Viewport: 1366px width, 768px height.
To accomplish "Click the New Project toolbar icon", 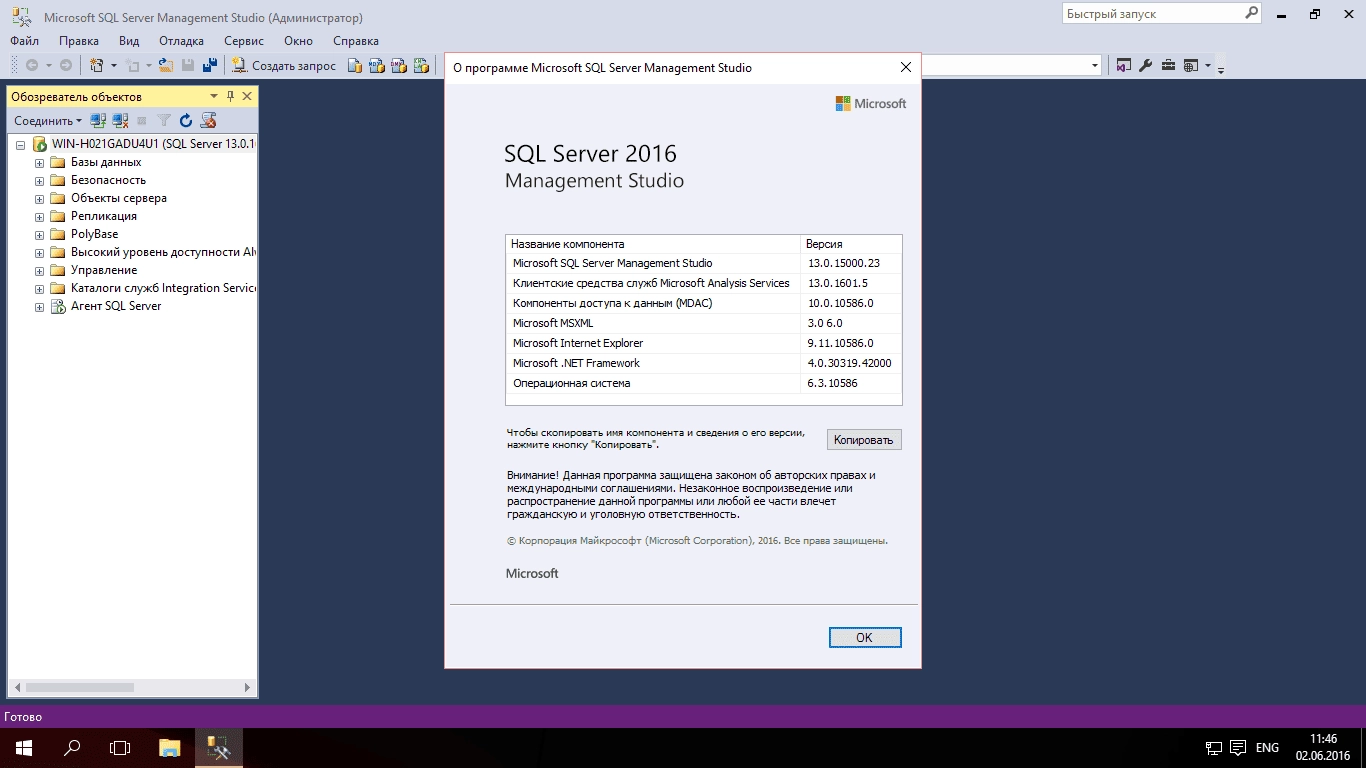I will click(97, 65).
